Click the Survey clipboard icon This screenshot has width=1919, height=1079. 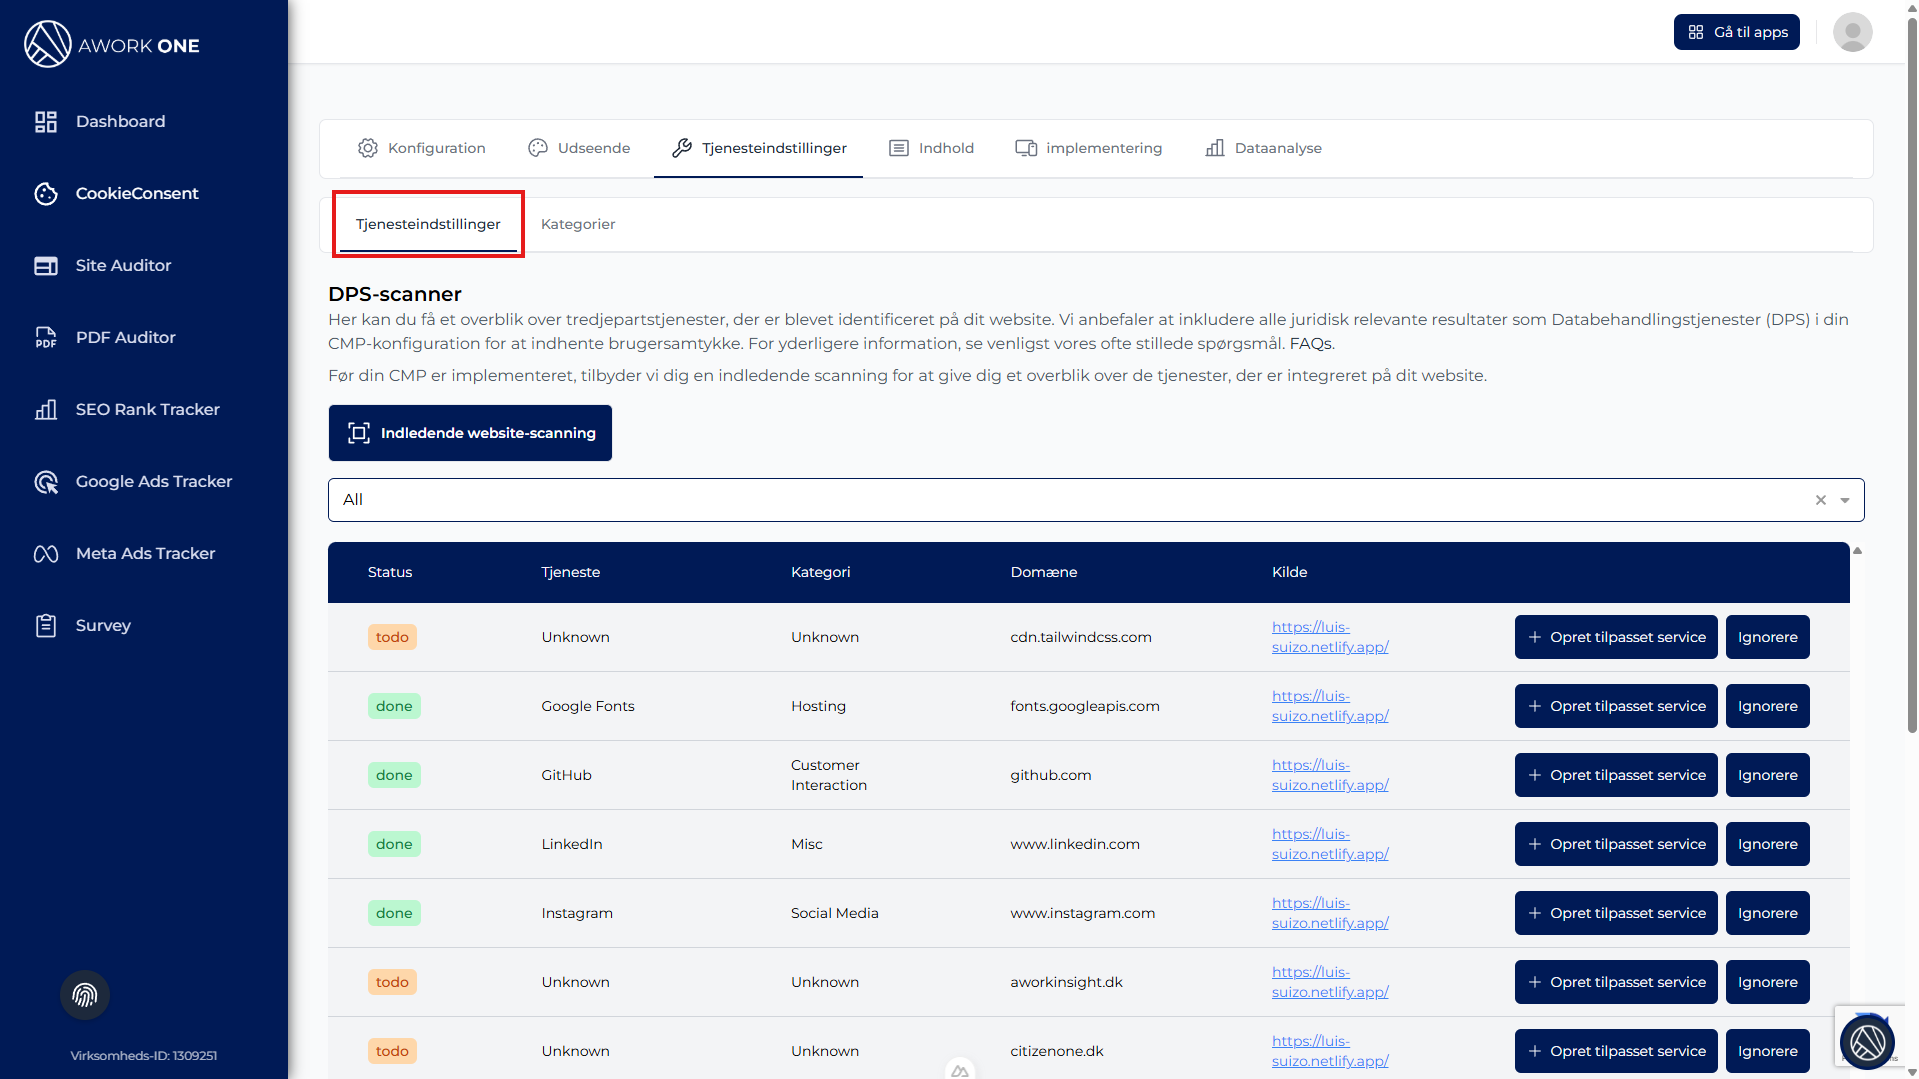[46, 626]
